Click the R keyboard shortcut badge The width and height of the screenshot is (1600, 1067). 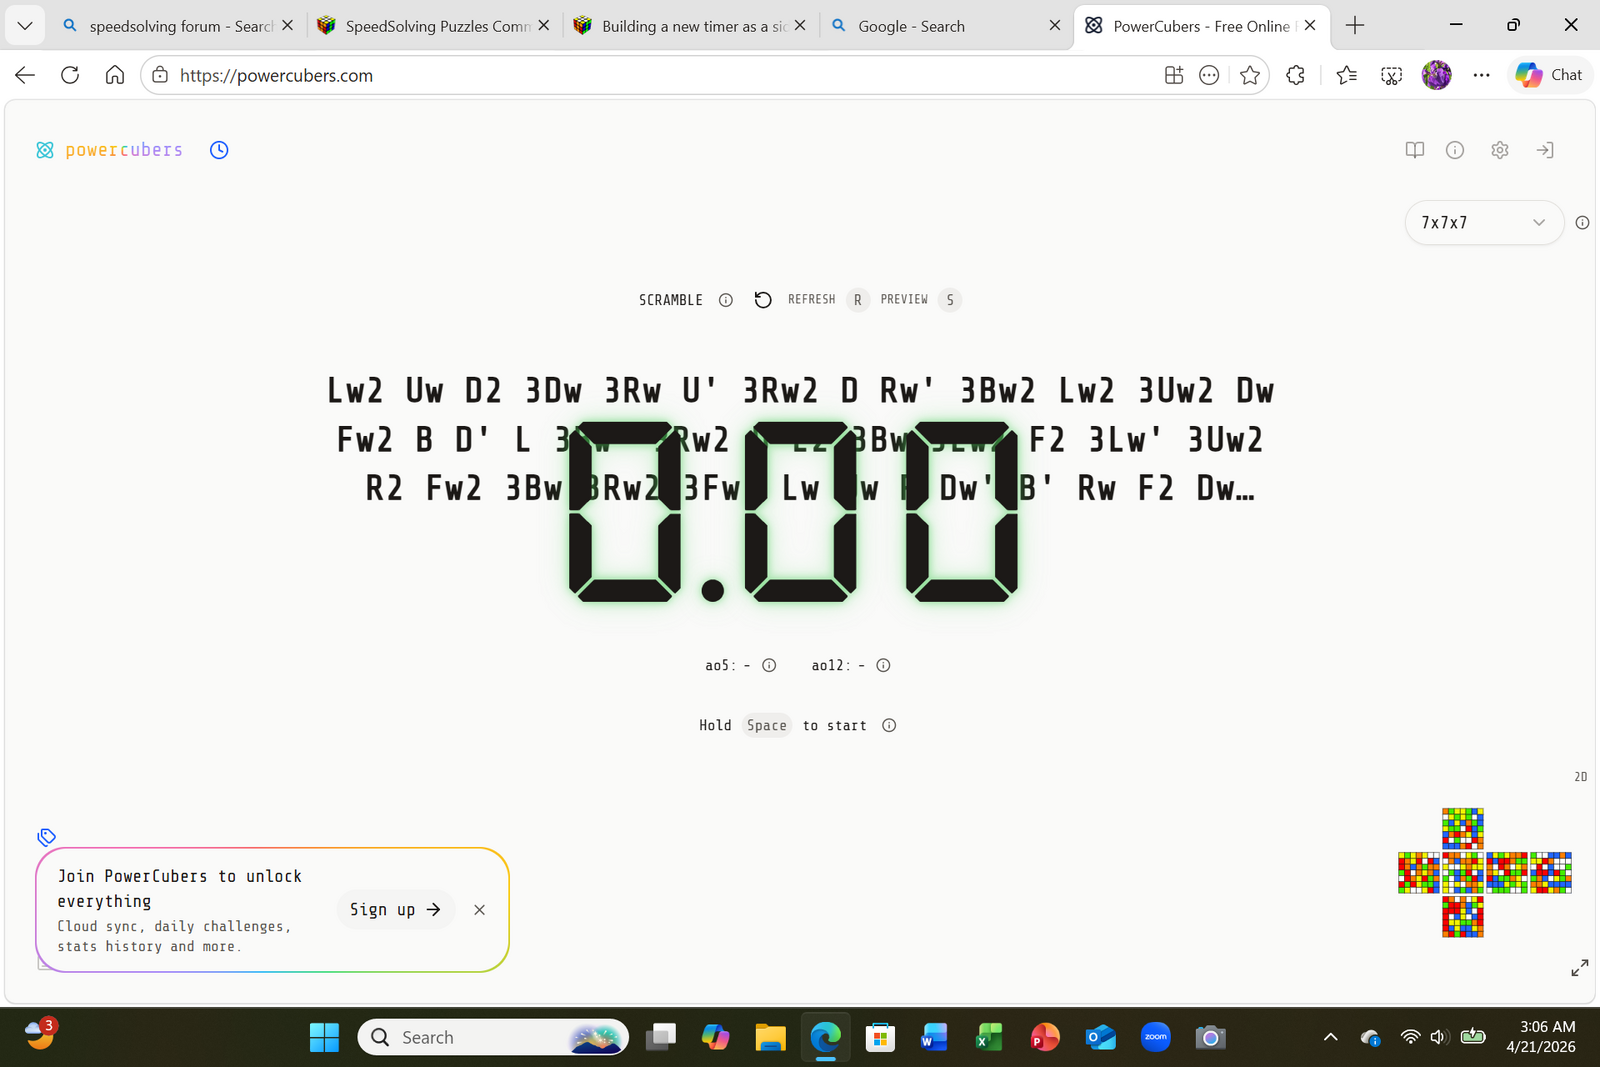[858, 300]
